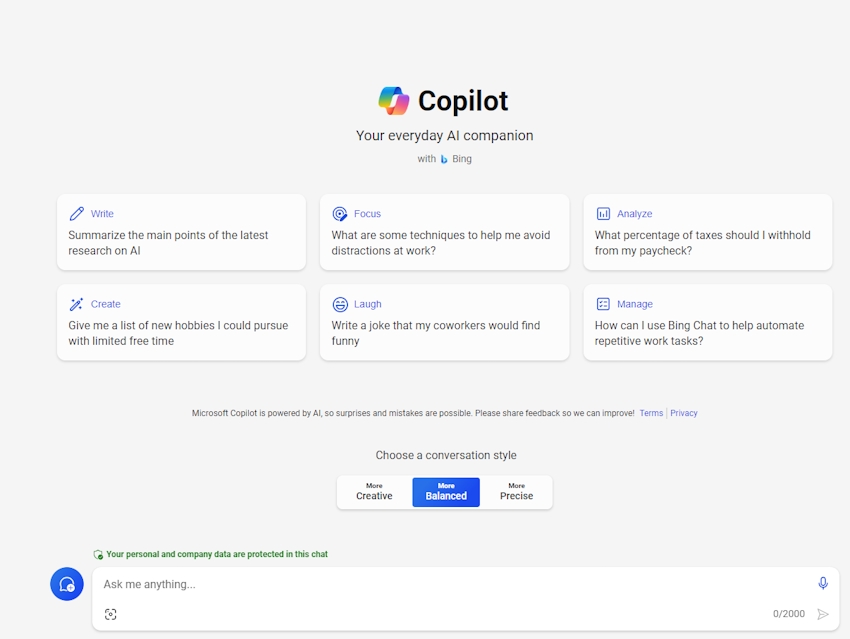This screenshot has height=639, width=850.
Task: Click the 0/2000 character counter
Action: coord(790,613)
